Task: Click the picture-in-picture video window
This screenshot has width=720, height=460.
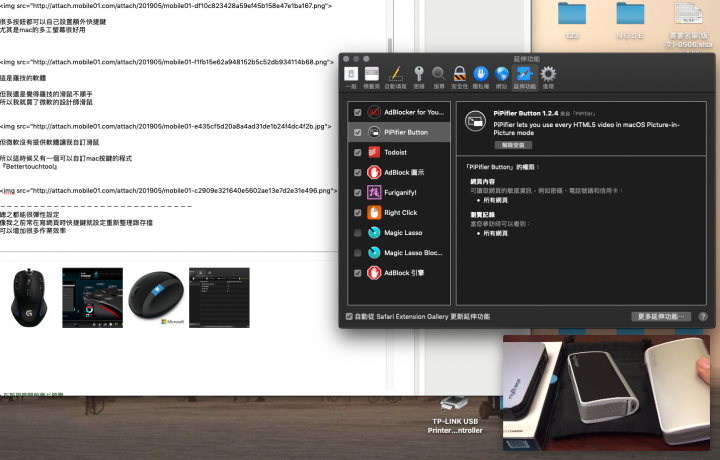Action: [x=607, y=393]
